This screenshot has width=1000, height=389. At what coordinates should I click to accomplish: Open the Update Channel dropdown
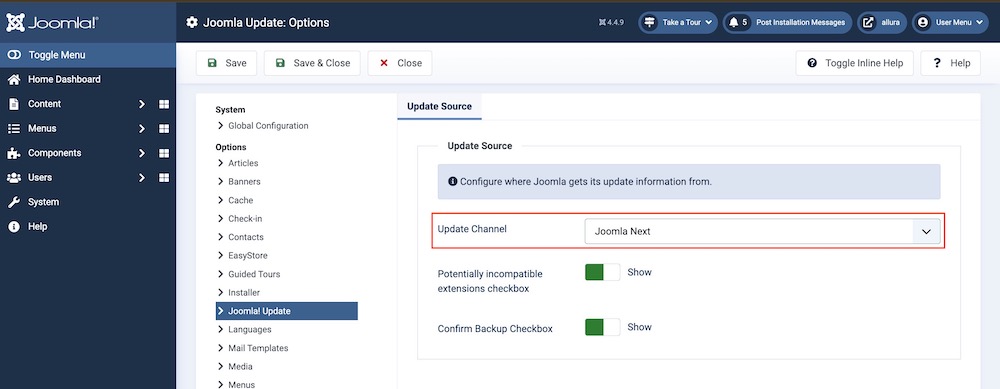click(x=762, y=231)
